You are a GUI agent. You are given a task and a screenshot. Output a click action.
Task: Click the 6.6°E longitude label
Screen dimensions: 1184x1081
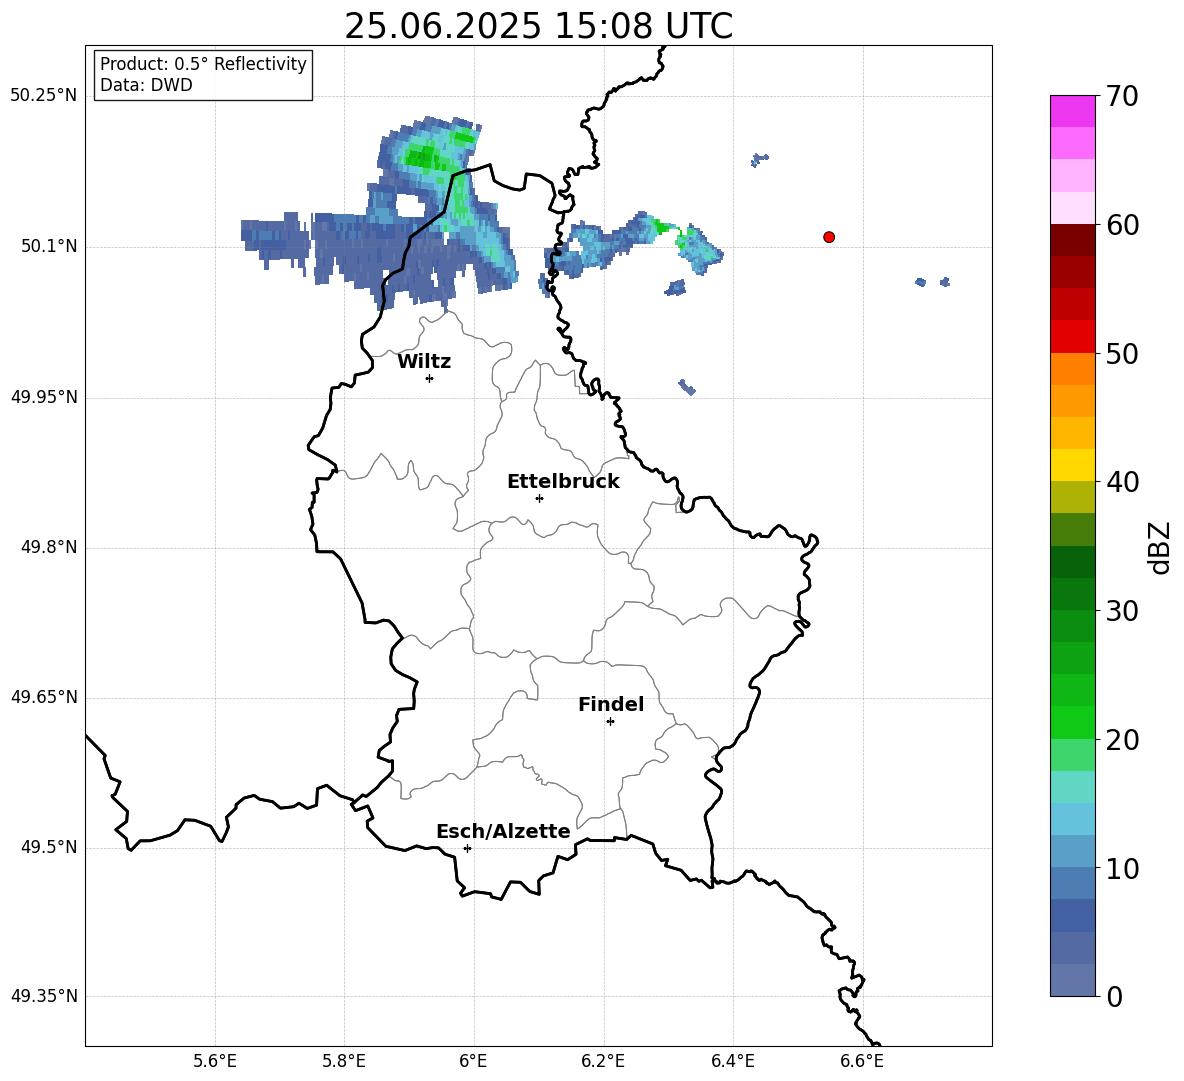[862, 1061]
